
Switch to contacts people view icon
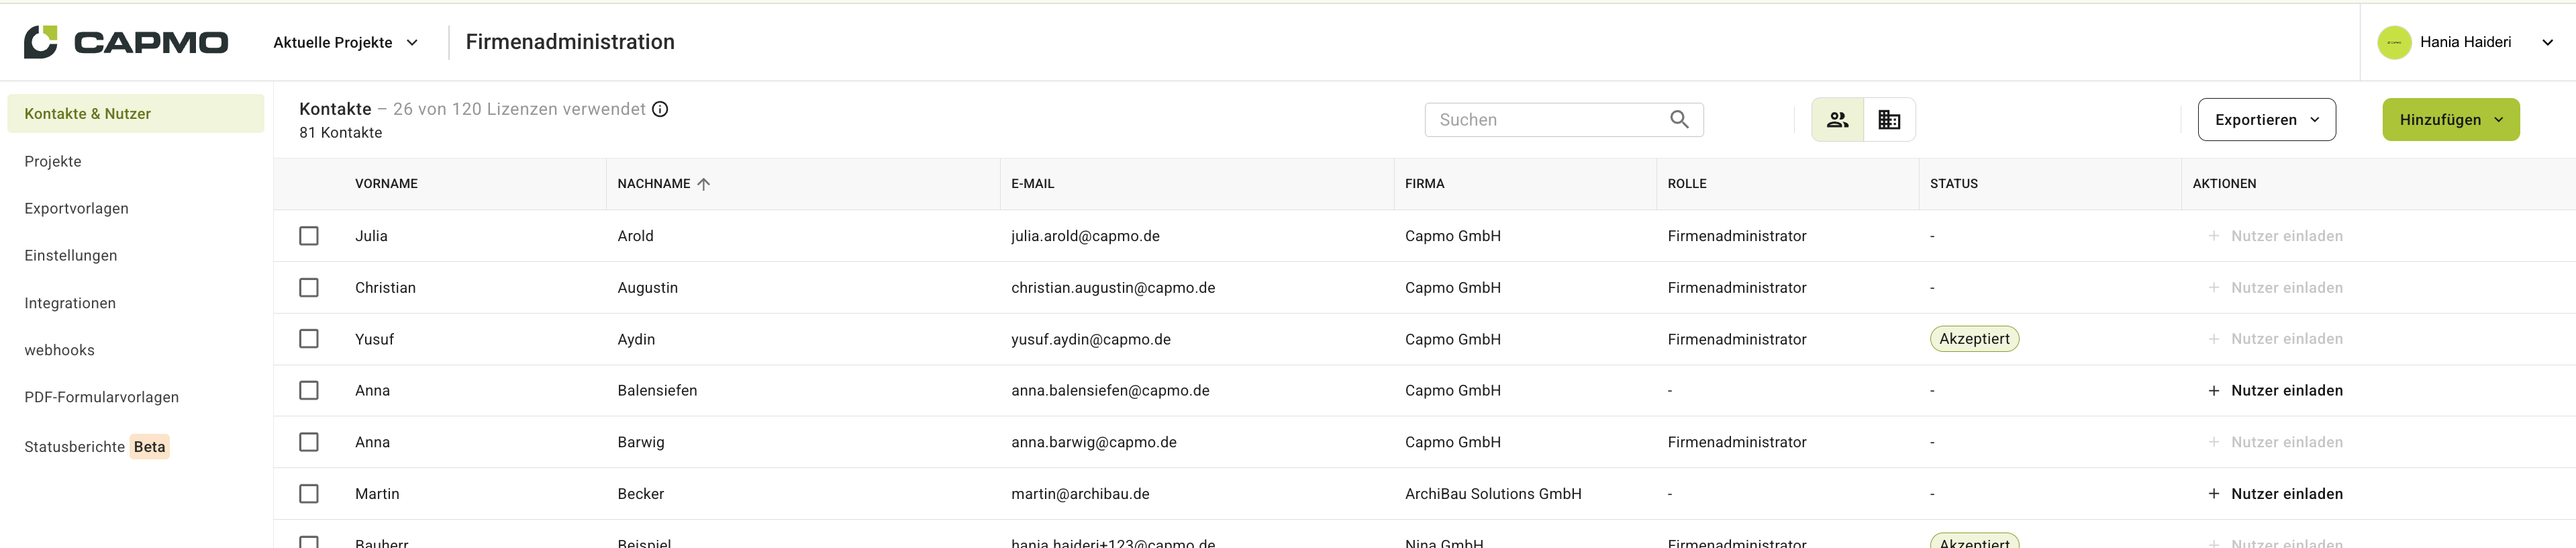click(1837, 120)
